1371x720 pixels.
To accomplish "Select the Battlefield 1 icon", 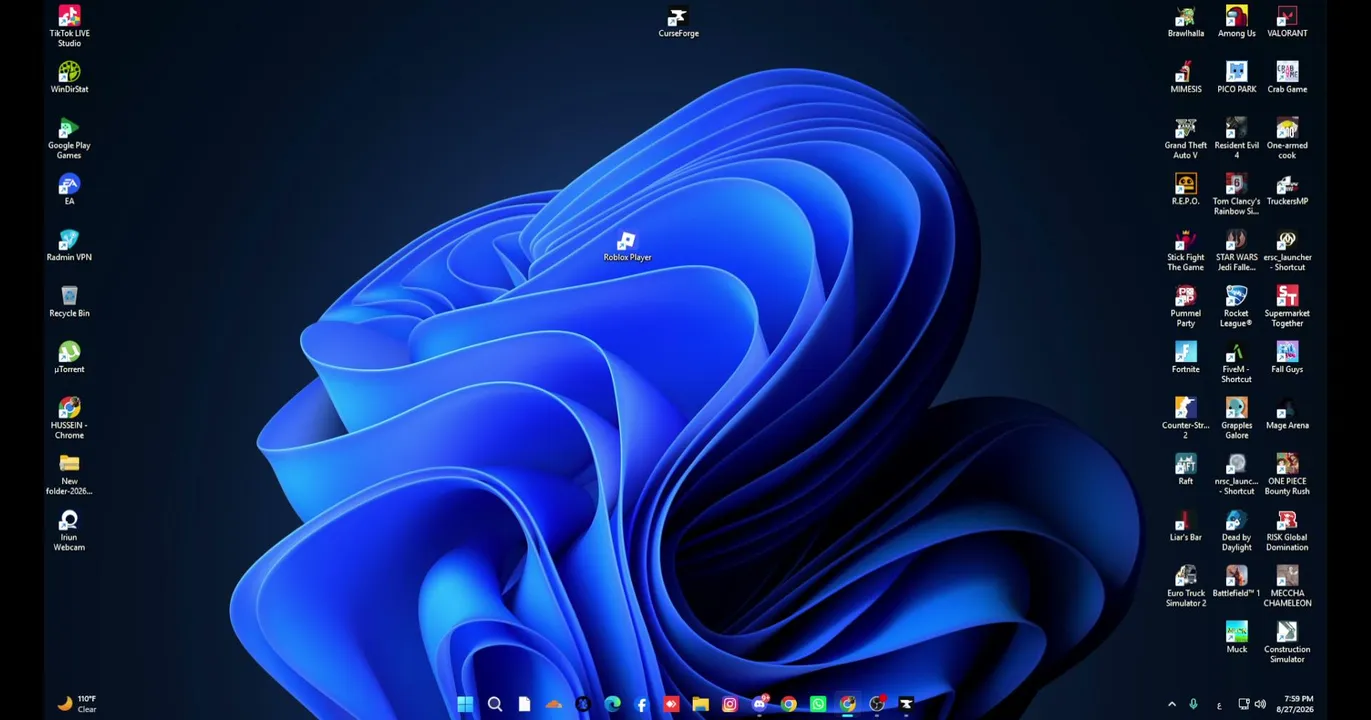I will 1236,581.
